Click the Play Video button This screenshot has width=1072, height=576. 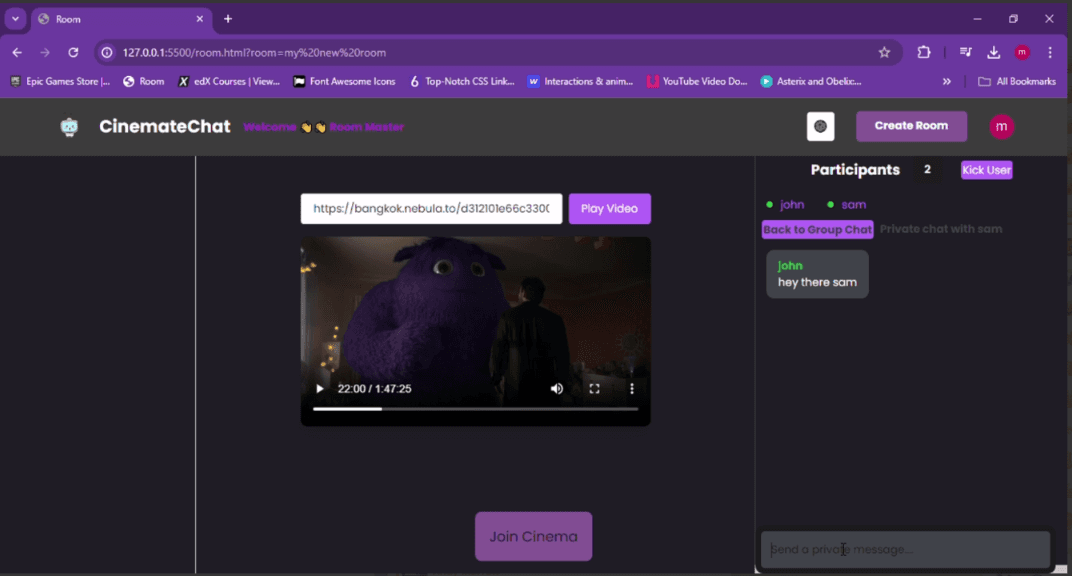pyautogui.click(x=609, y=208)
